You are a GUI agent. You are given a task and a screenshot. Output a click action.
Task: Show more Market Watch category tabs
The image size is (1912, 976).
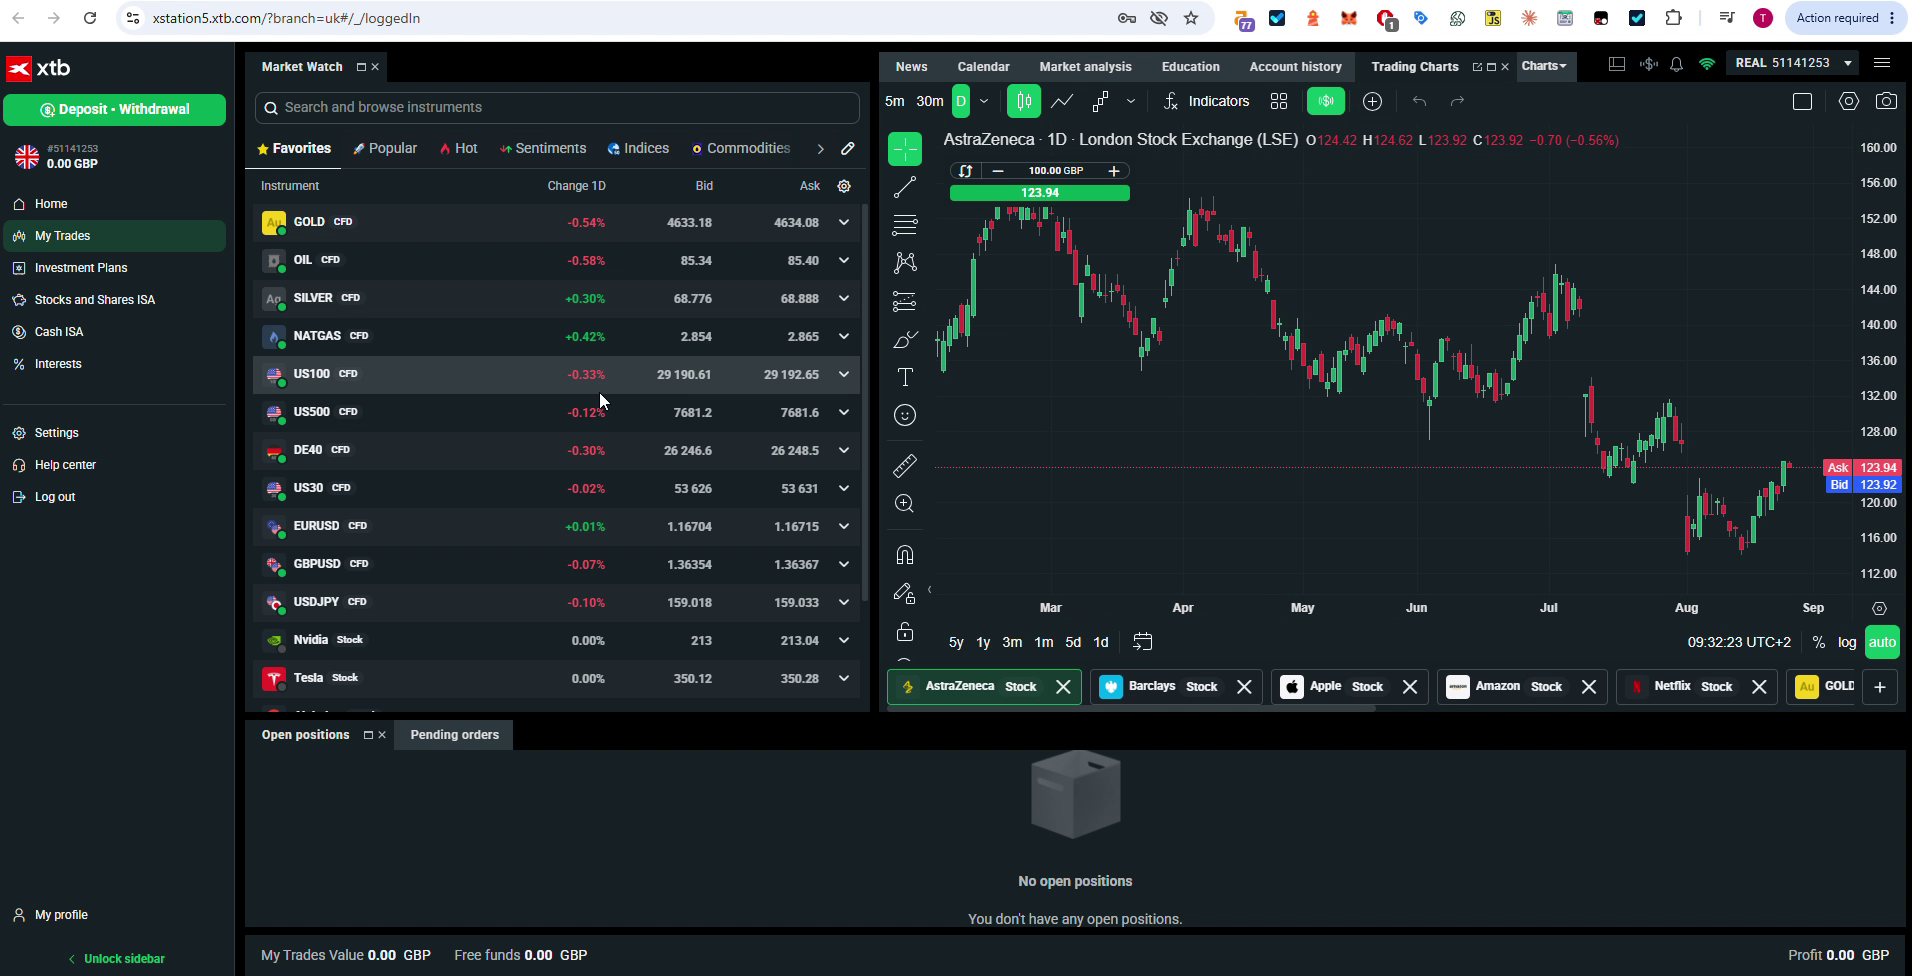click(820, 148)
